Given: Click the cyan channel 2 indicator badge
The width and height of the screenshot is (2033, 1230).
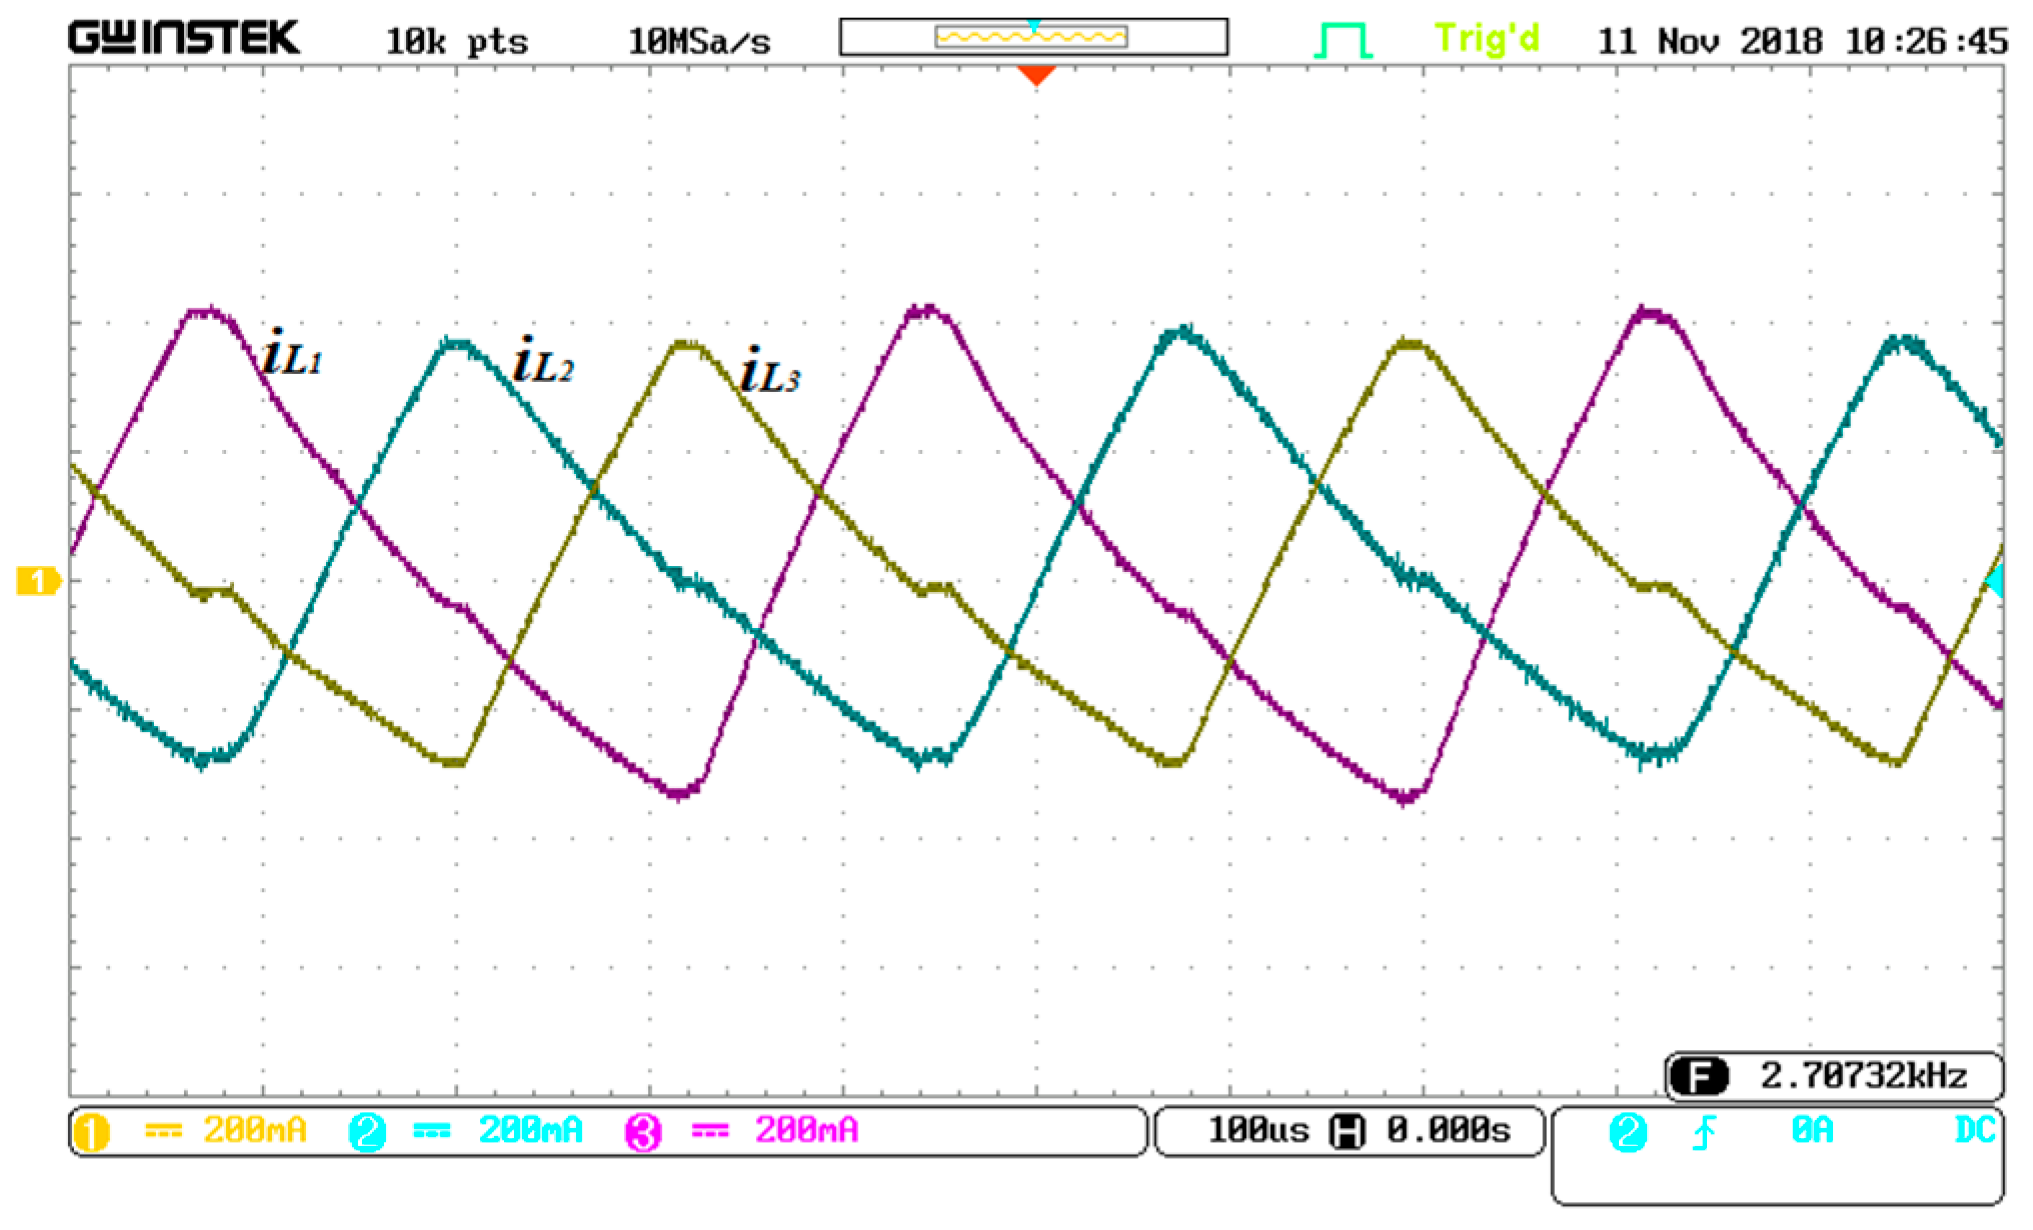Looking at the screenshot, I should click(x=367, y=1133).
